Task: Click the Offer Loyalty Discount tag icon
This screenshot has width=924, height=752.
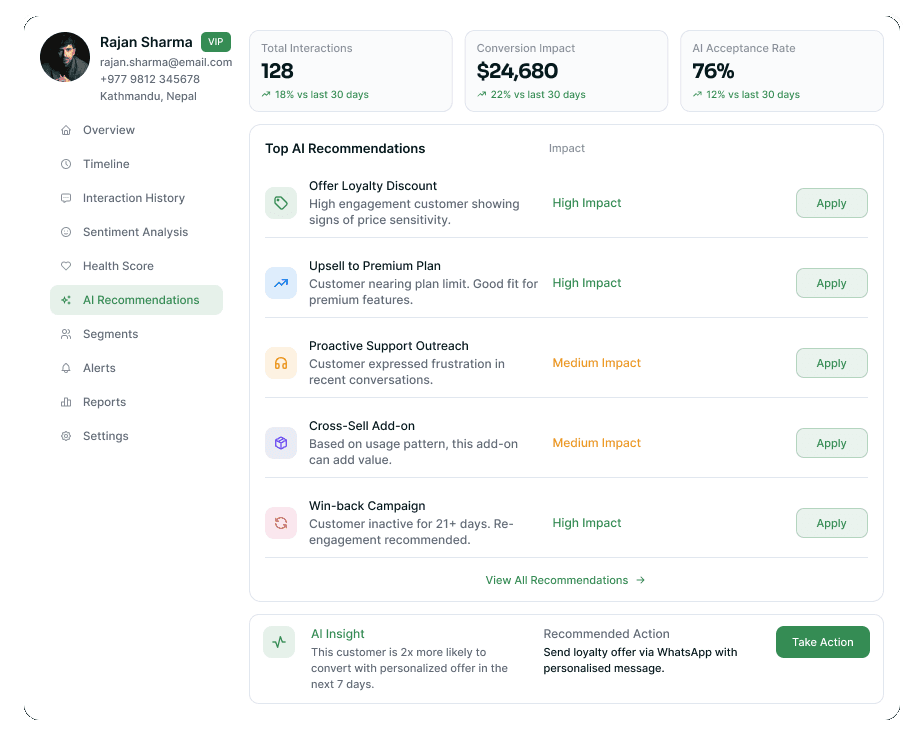Action: coord(281,203)
